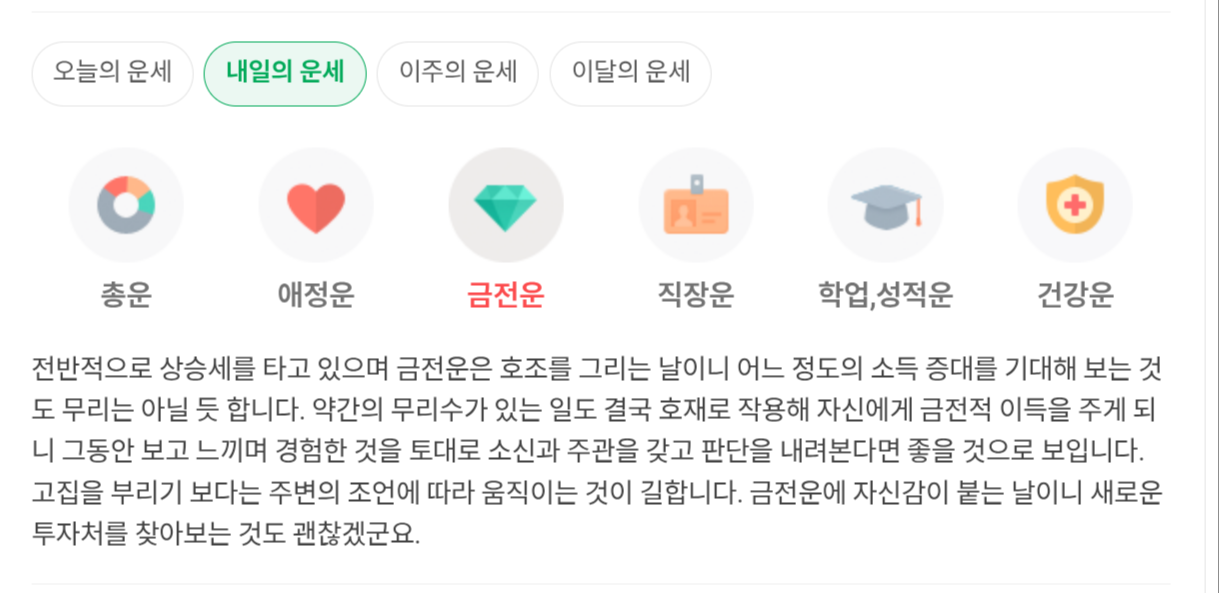Screen dimensions: 1219x593
Task: Switch to the 오늘의 운세 tab
Action: (112, 73)
